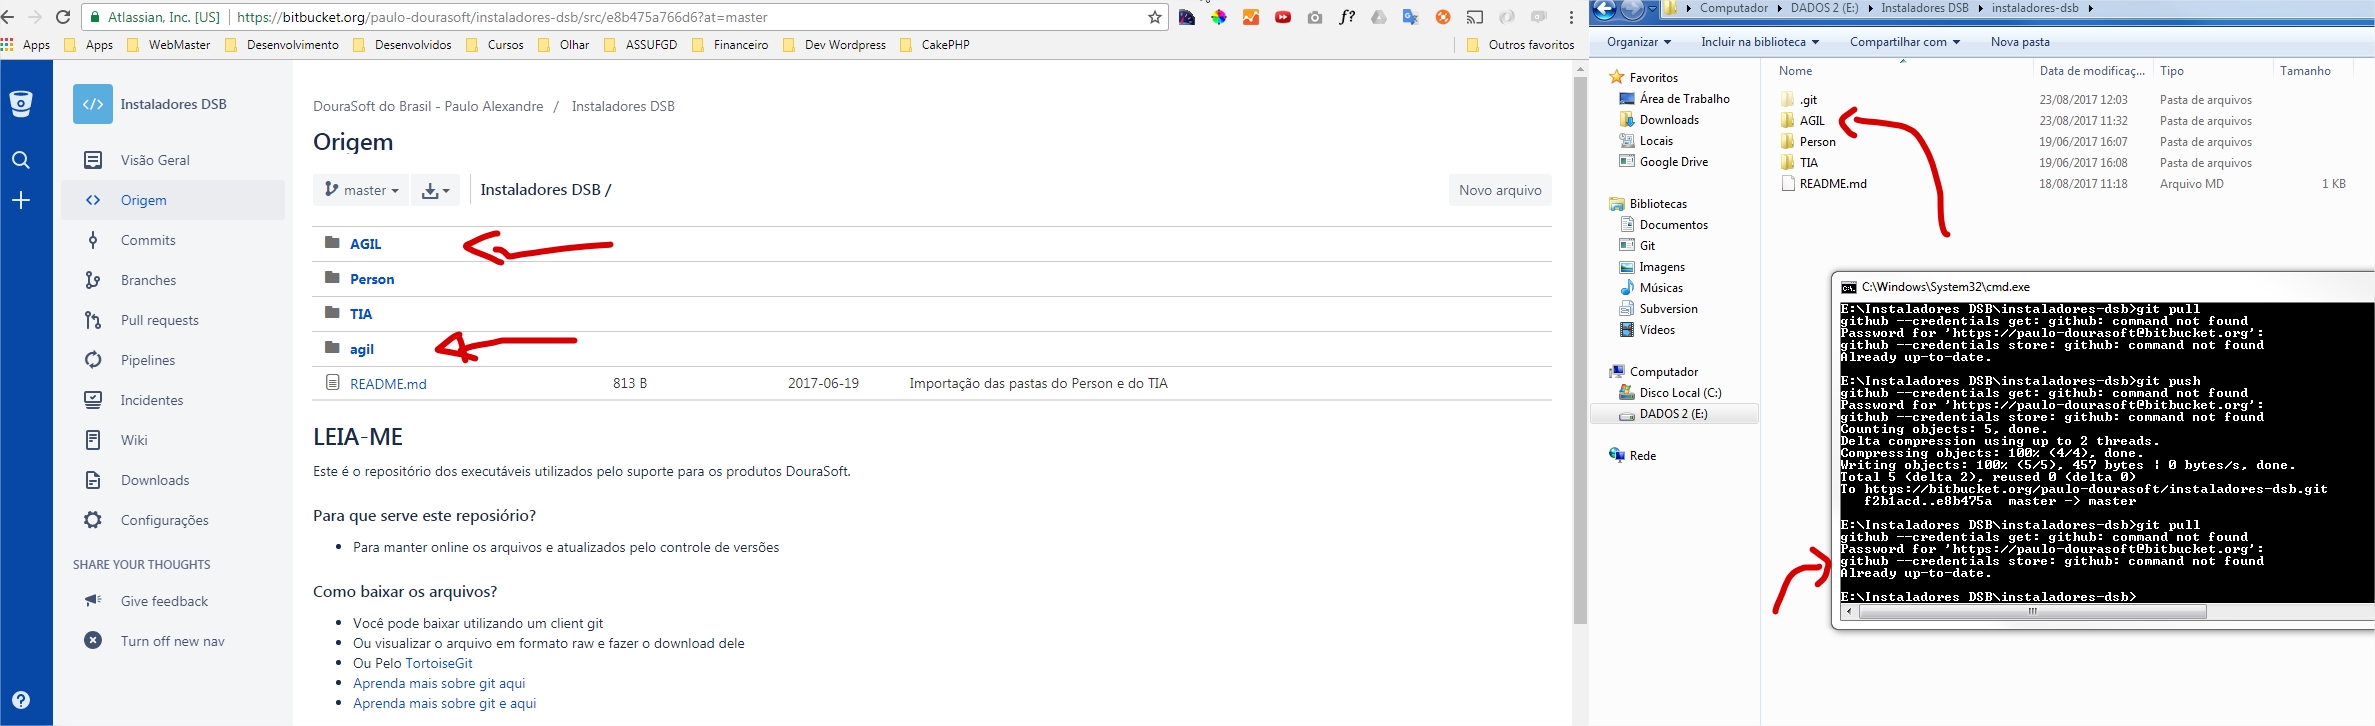Select README.md file in Explorer window
Viewport: 2375px width, 726px height.
click(1833, 184)
